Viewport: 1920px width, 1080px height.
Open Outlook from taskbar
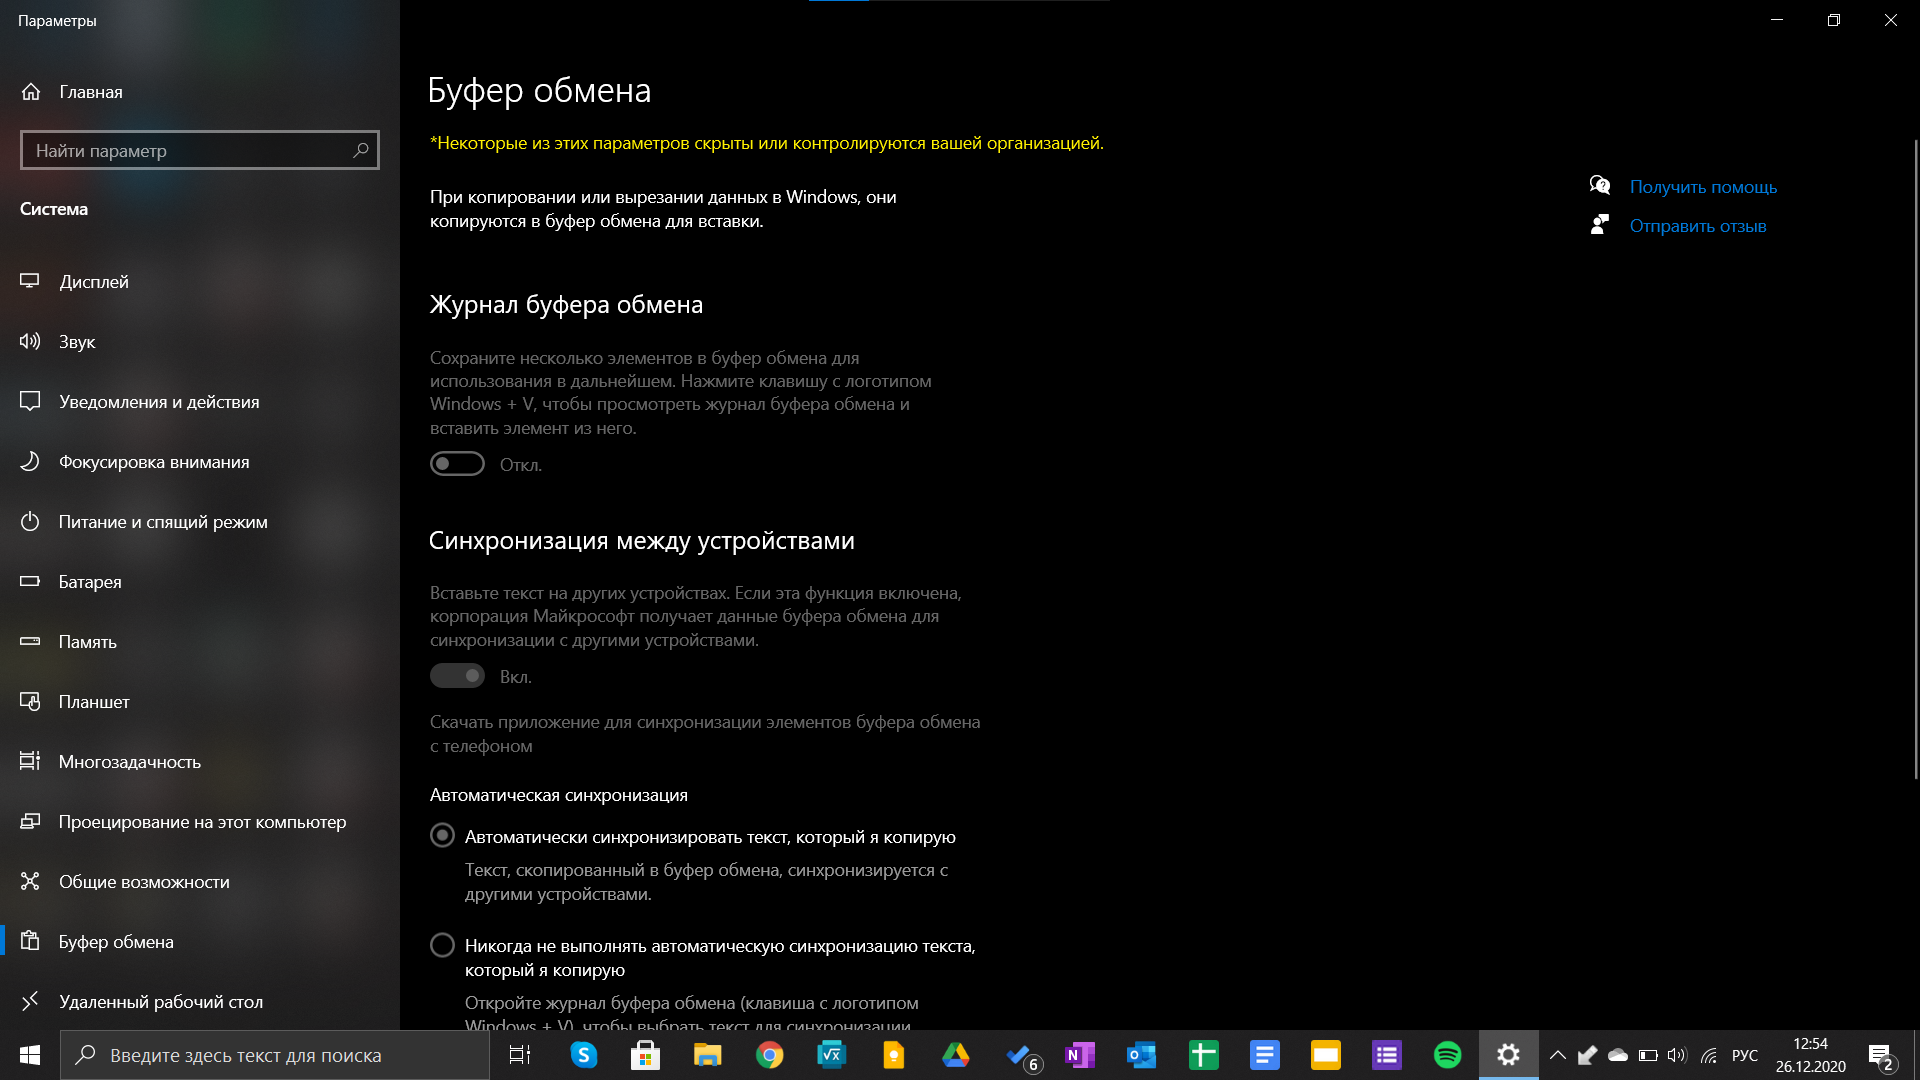click(1139, 1054)
